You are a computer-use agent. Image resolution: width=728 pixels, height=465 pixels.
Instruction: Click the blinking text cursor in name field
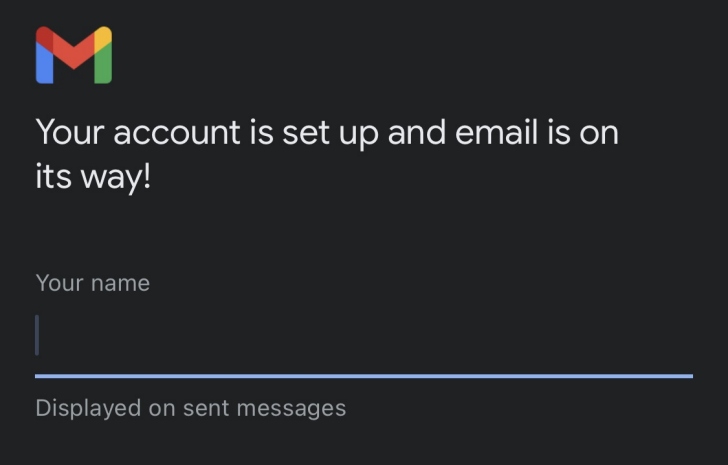point(37,335)
